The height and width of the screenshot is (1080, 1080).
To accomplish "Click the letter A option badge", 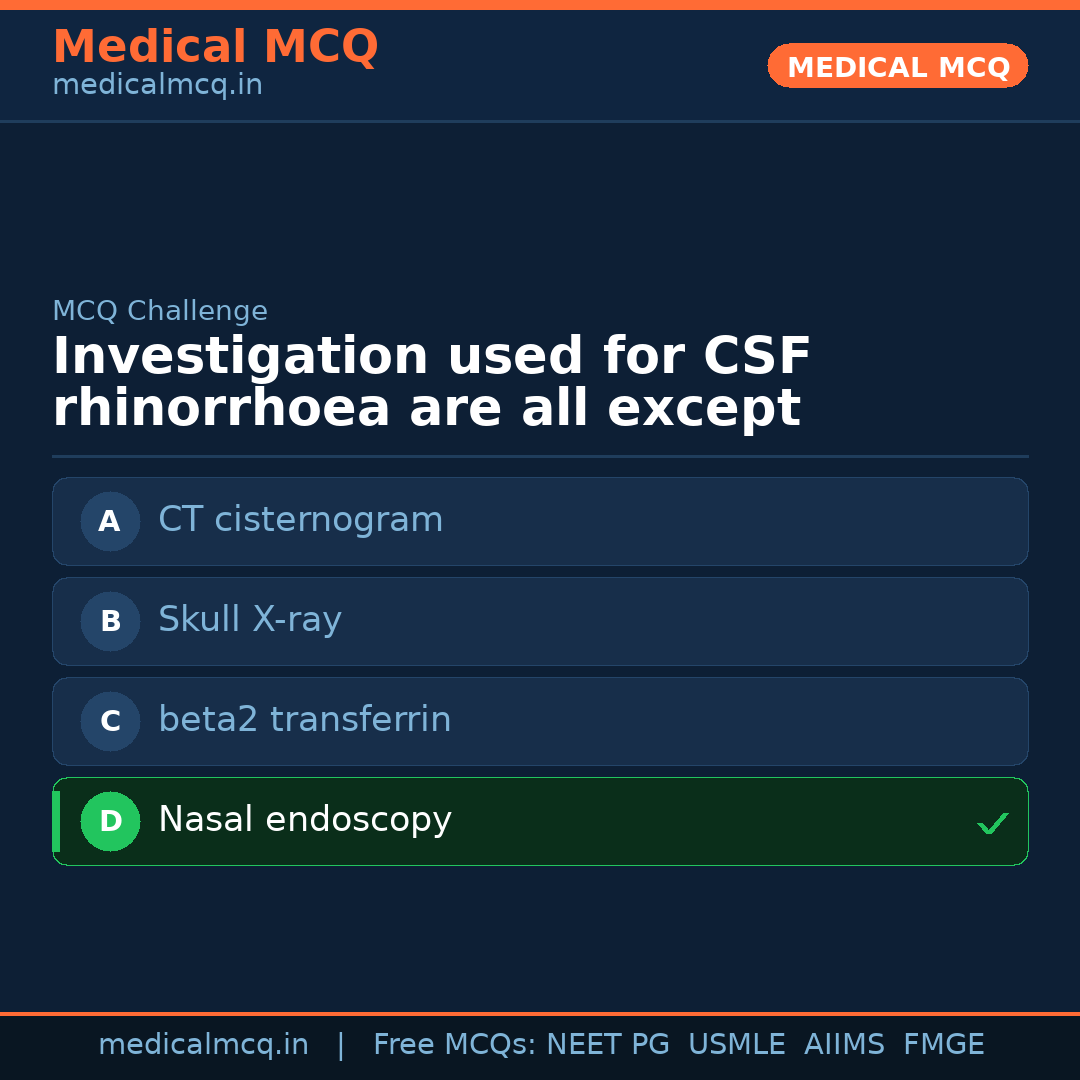I will tap(110, 521).
